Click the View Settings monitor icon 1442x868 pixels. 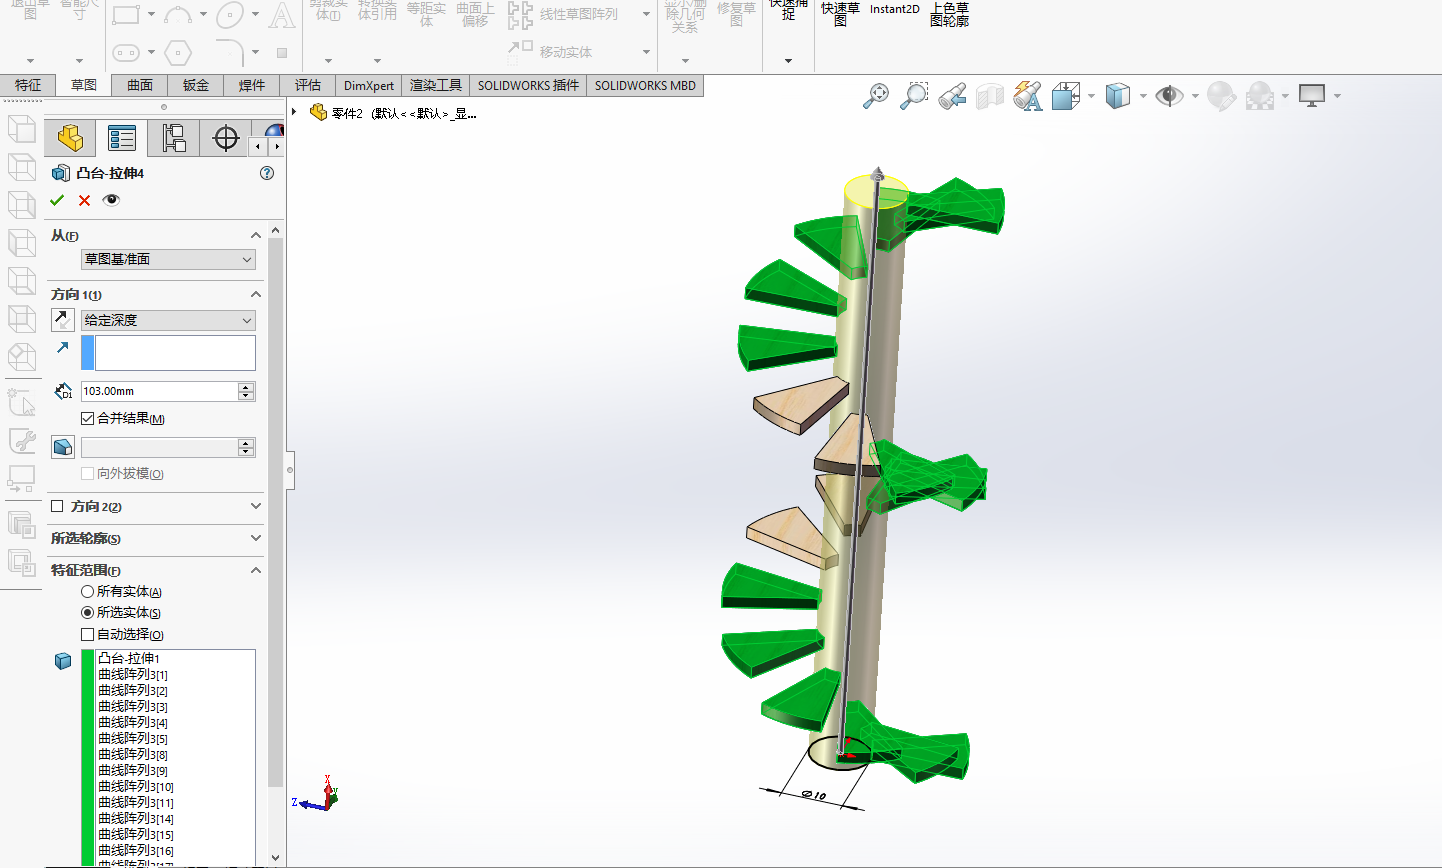1312,96
